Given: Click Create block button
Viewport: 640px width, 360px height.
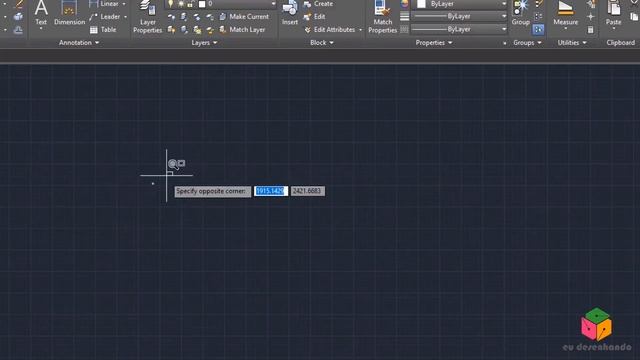Looking at the screenshot, I should pyautogui.click(x=318, y=4).
